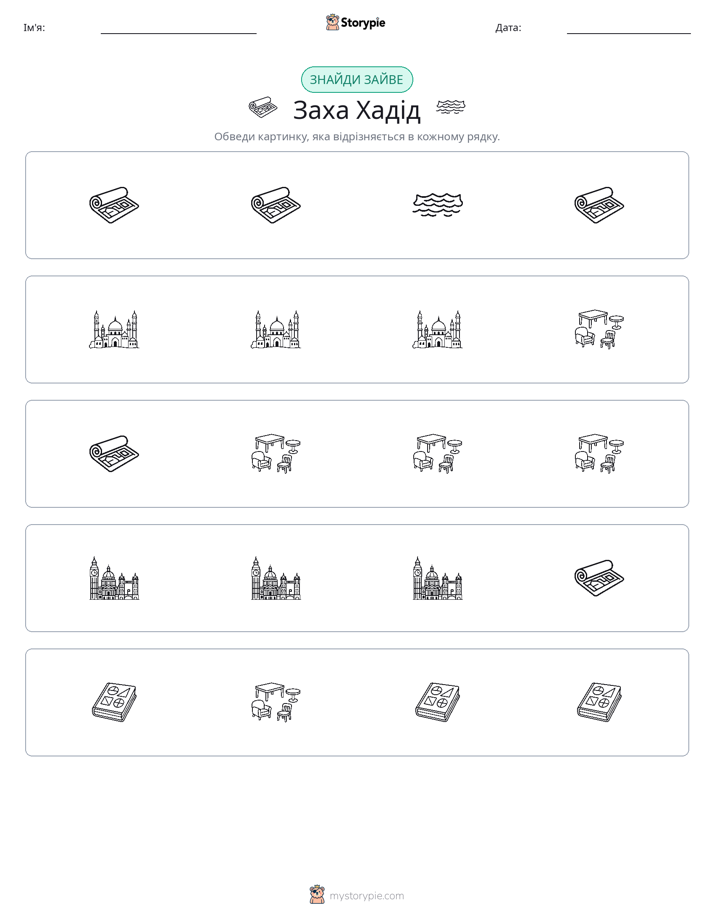Viewport: 714px width, 924px height.
Task: Click the first mosque picture in row two
Action: (114, 329)
